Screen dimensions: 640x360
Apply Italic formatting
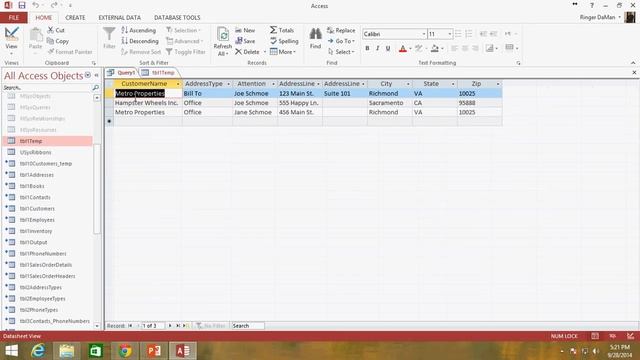(x=378, y=49)
